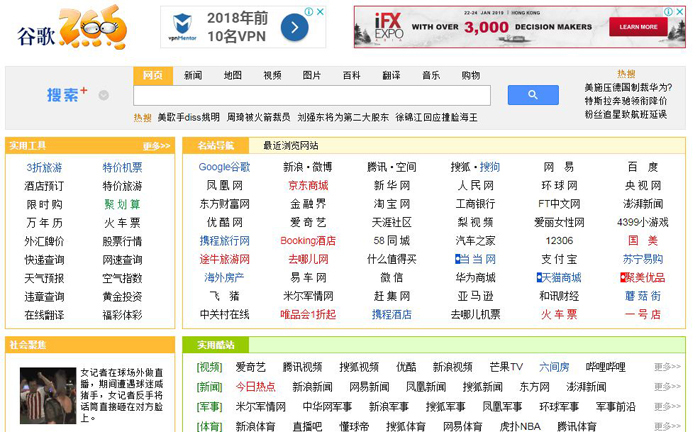
Task: Open the football news thumbnail image
Action: click(48, 395)
